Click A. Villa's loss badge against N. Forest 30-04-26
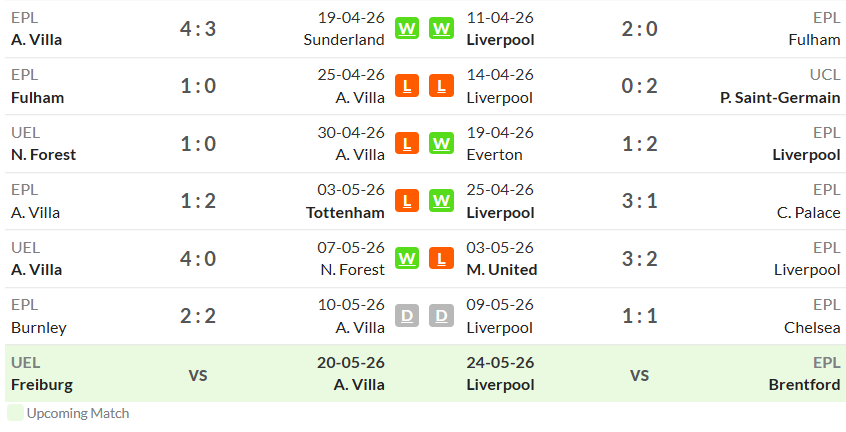 pos(407,143)
